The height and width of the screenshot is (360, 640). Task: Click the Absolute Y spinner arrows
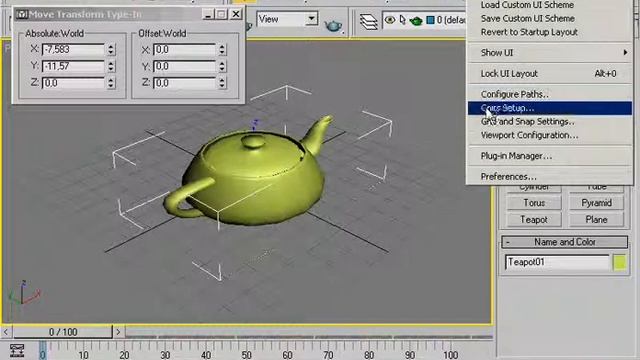point(111,67)
